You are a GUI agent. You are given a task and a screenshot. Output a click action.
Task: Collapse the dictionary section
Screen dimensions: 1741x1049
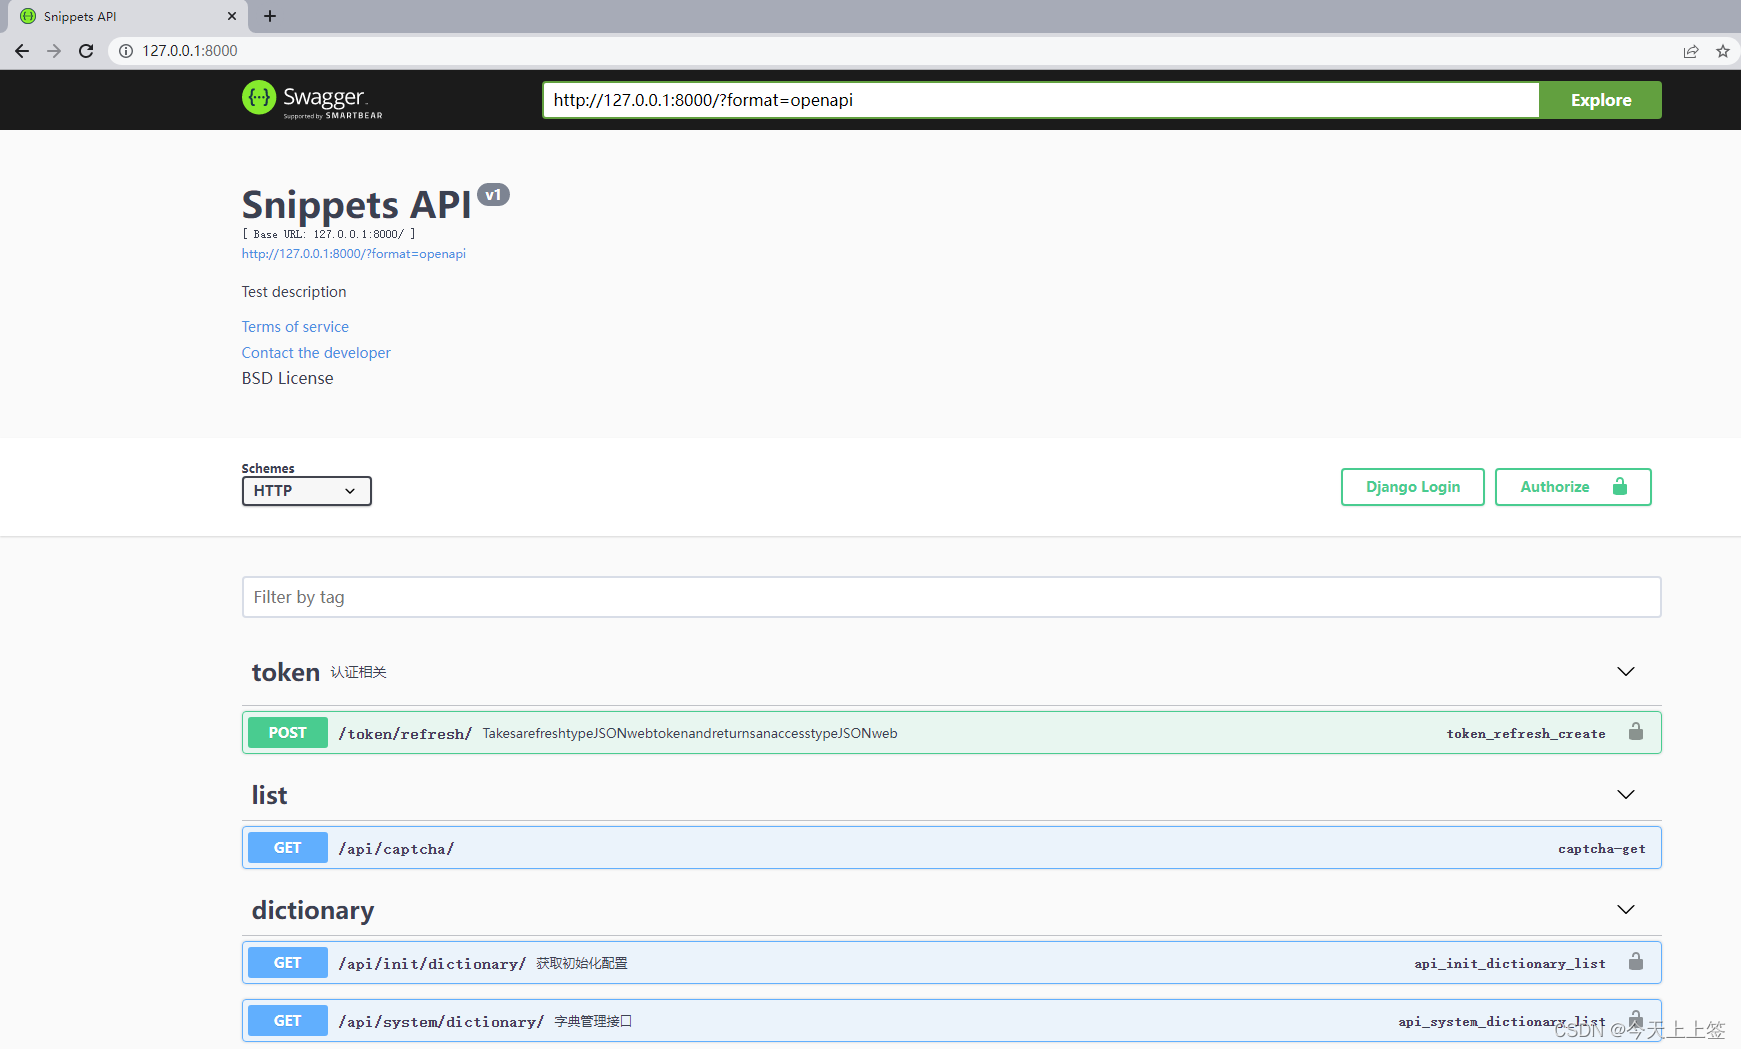pyautogui.click(x=1625, y=909)
